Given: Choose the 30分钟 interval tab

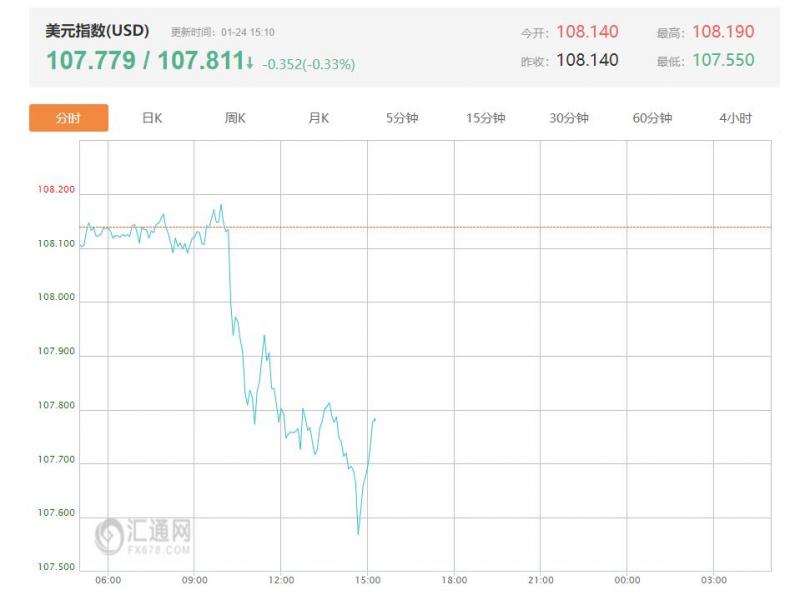Looking at the screenshot, I should 569,118.
